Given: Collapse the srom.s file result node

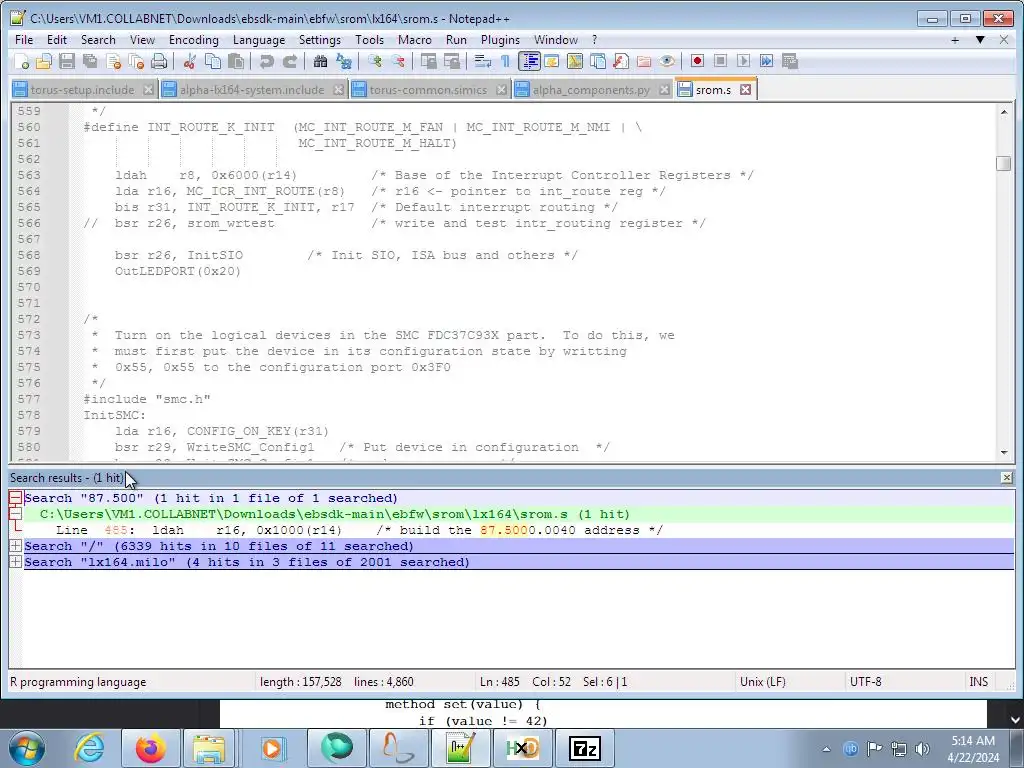Looking at the screenshot, I should [15, 514].
